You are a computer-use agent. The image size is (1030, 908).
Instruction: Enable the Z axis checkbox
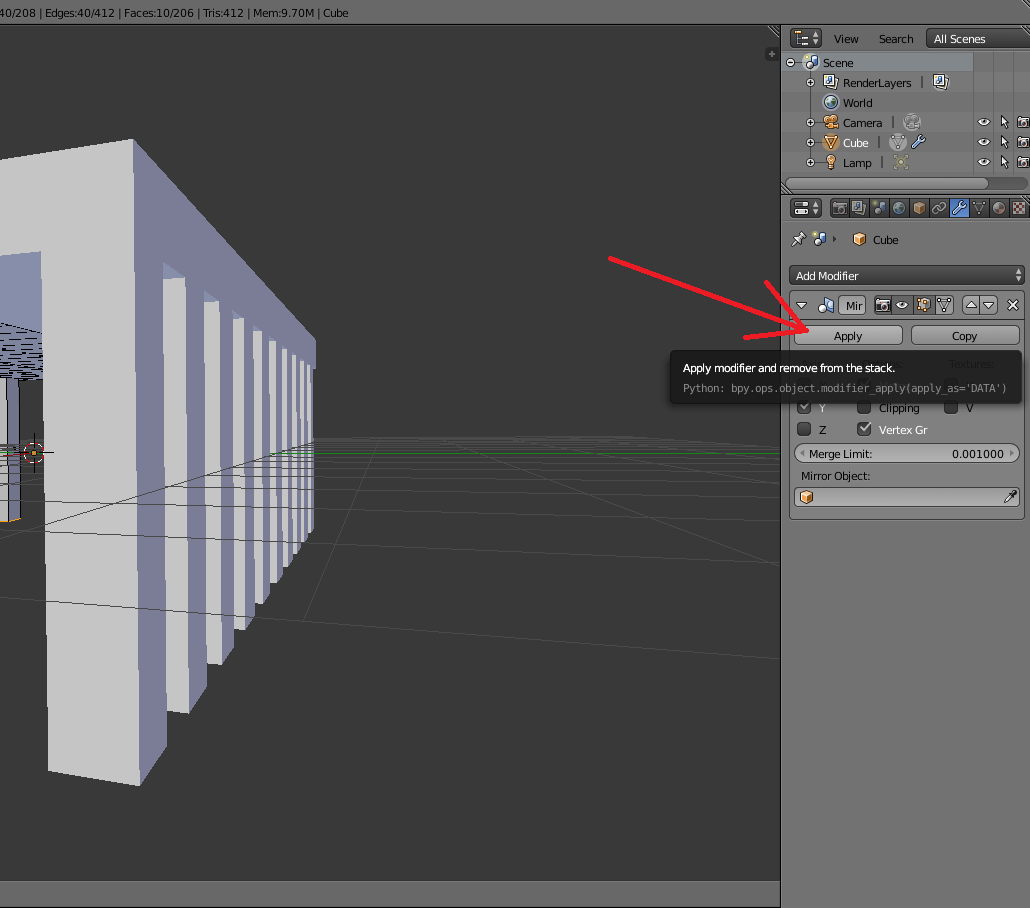click(804, 429)
